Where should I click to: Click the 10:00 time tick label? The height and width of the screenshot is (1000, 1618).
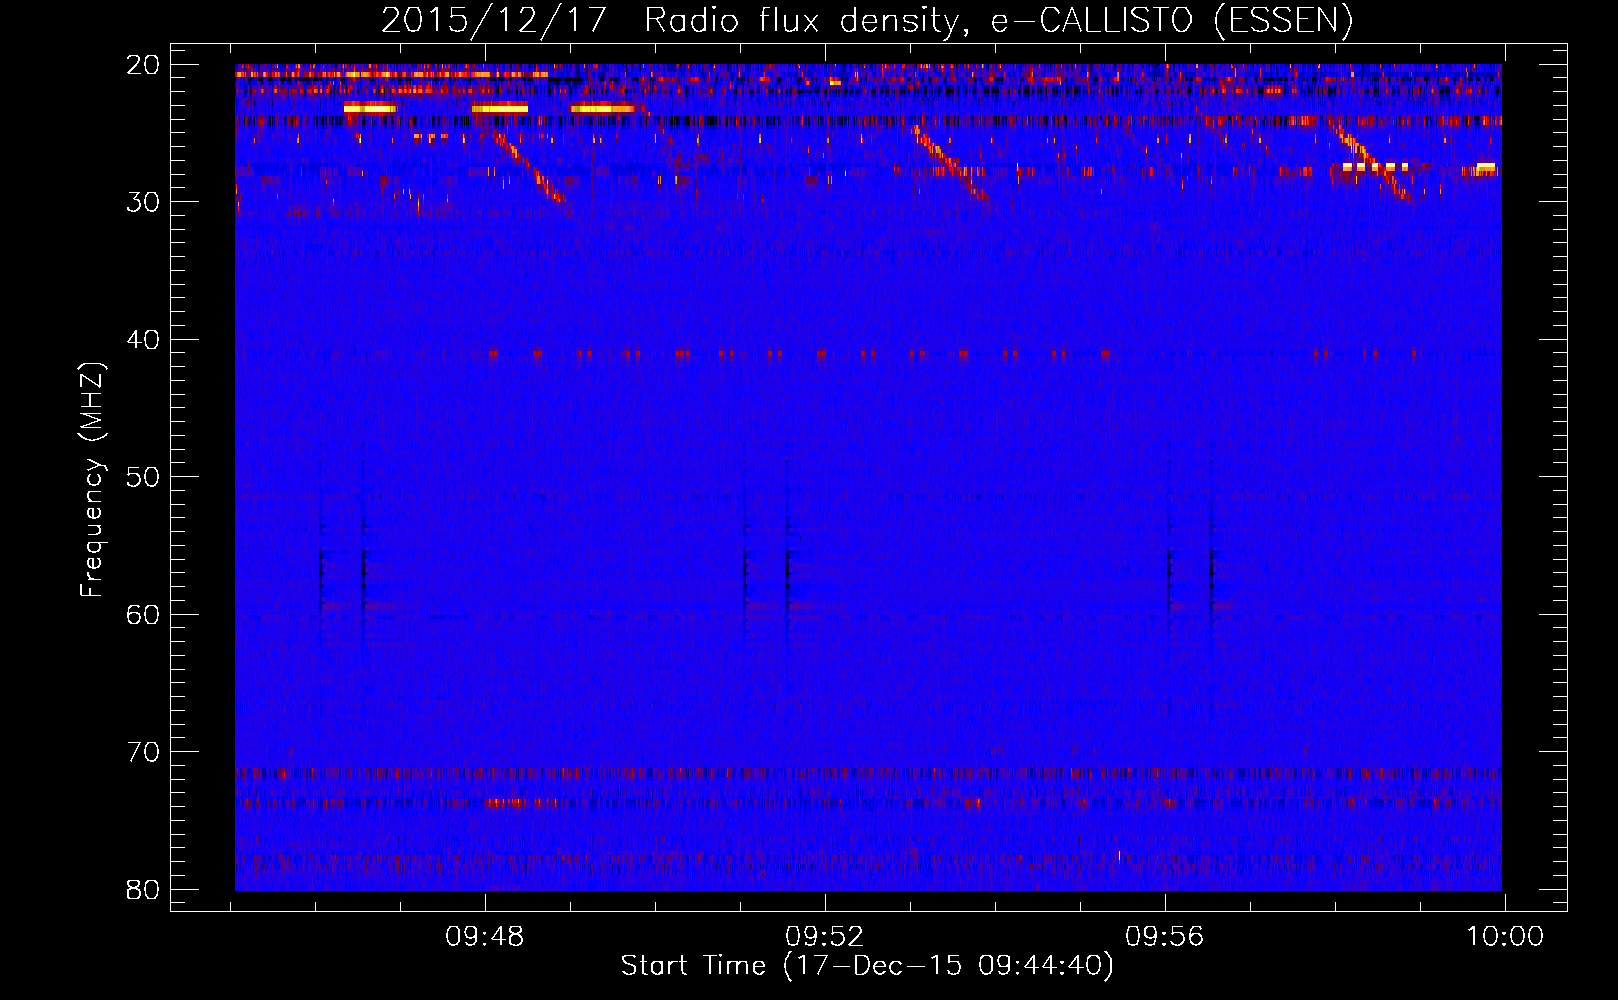[1505, 937]
